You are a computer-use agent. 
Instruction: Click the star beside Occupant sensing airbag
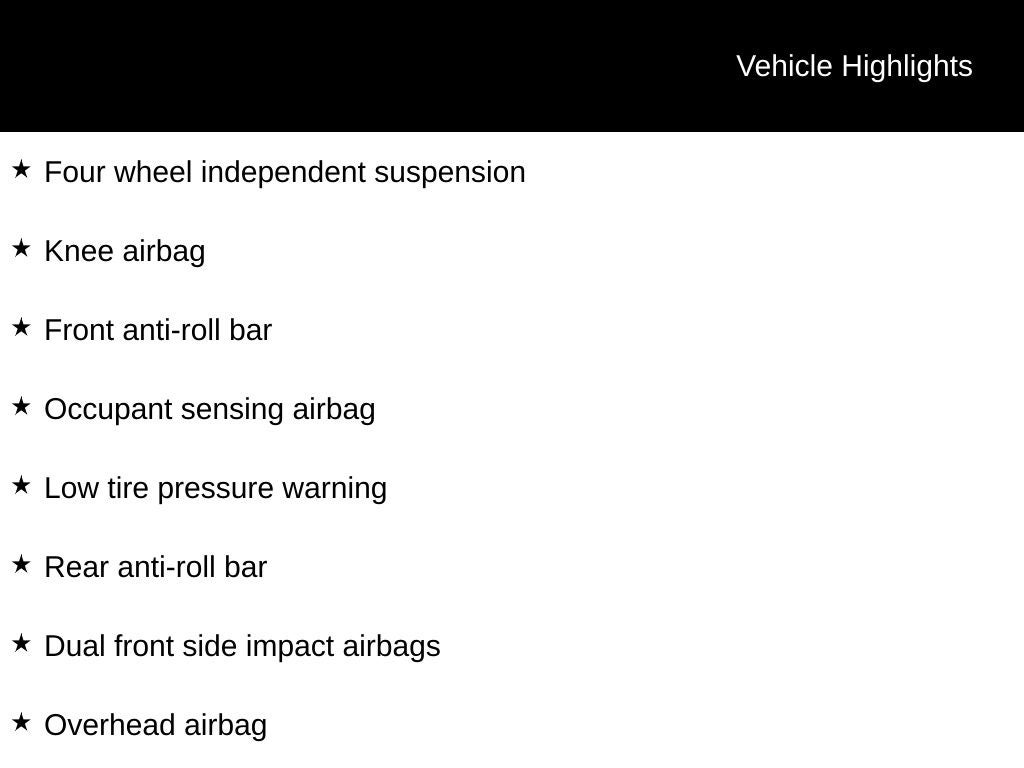click(21, 407)
